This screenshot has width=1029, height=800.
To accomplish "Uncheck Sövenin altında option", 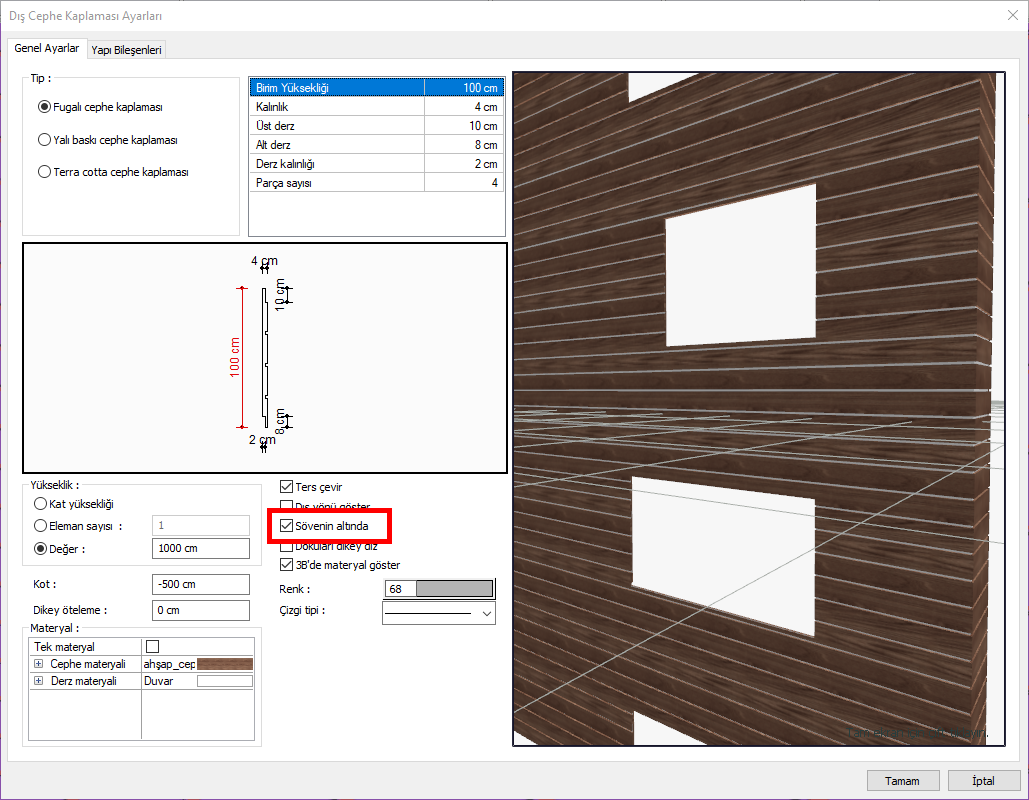I will pyautogui.click(x=287, y=525).
